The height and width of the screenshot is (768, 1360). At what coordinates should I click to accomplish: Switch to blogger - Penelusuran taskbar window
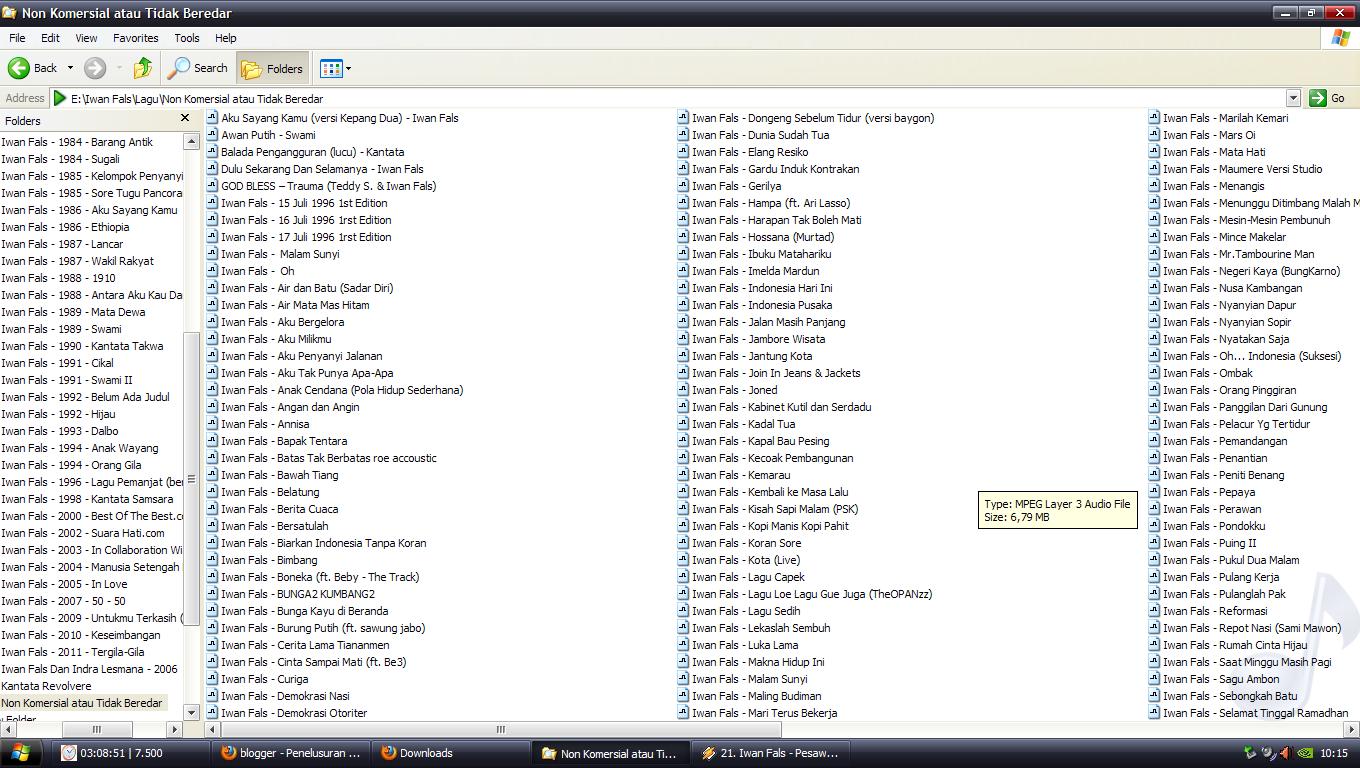coord(291,753)
